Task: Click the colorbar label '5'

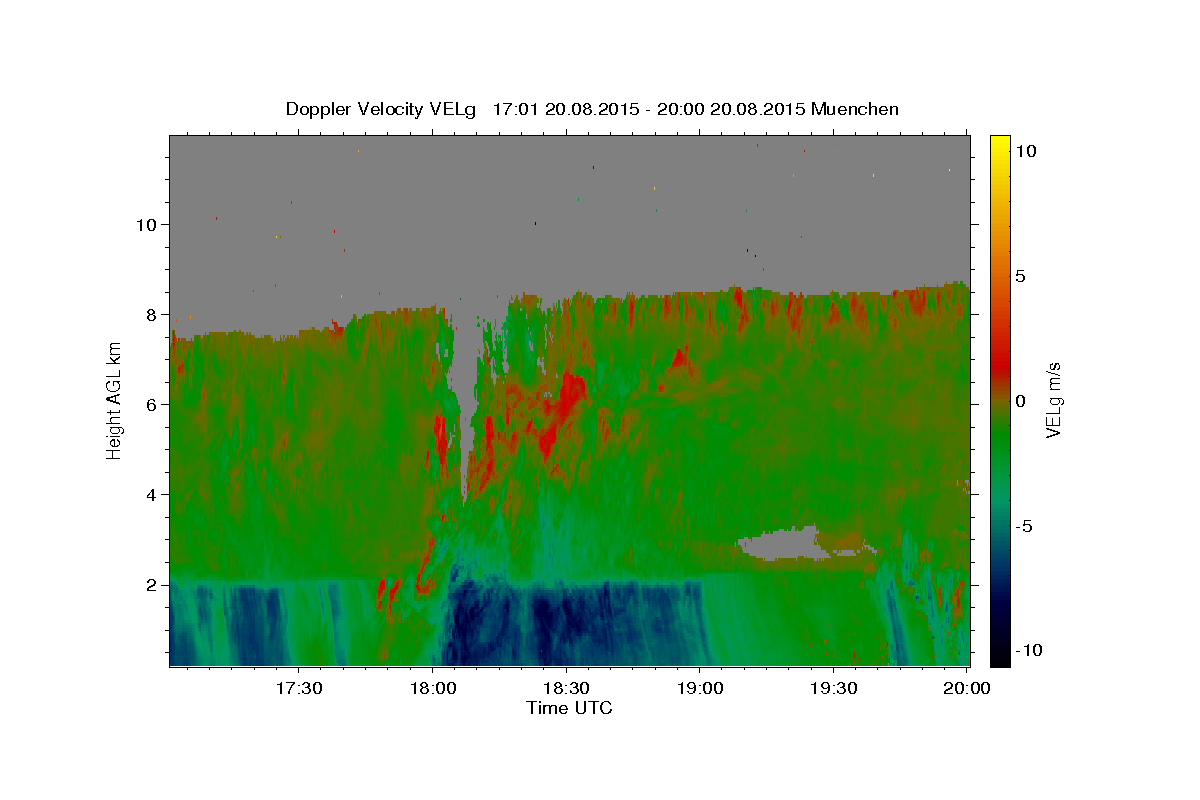Action: point(1020,276)
